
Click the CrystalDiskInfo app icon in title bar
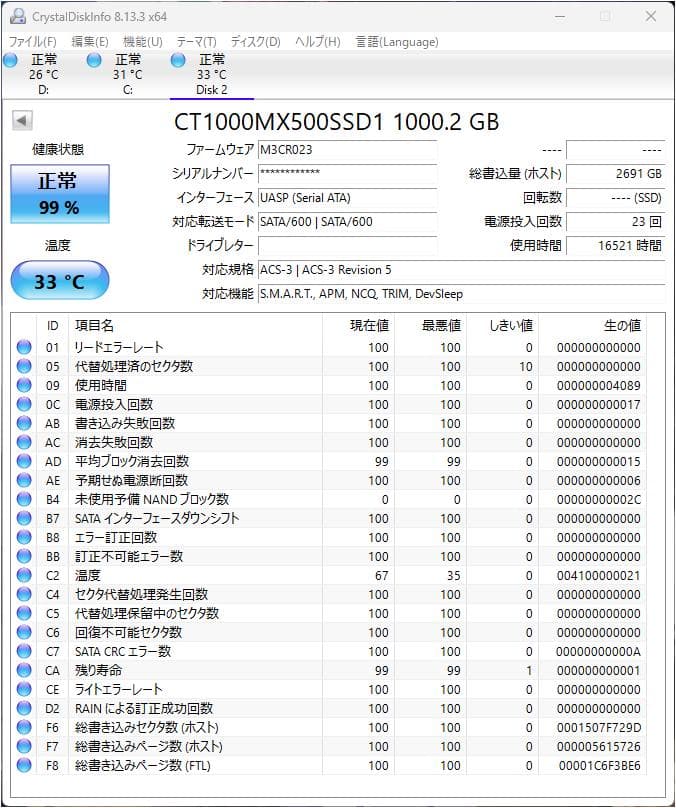[18, 16]
